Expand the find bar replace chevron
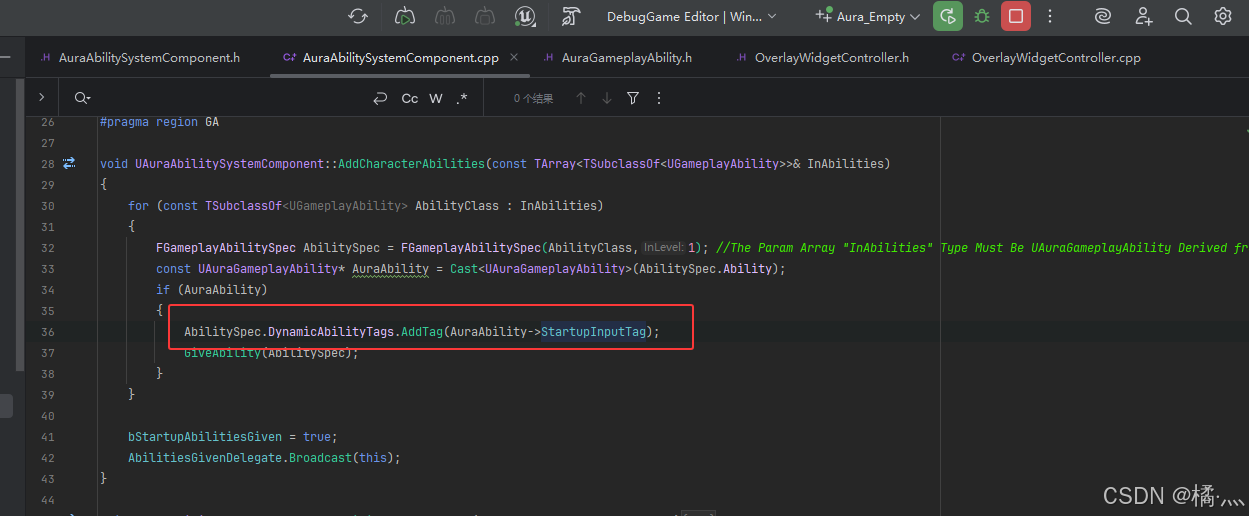Viewport: 1249px width, 516px height. (x=41, y=98)
